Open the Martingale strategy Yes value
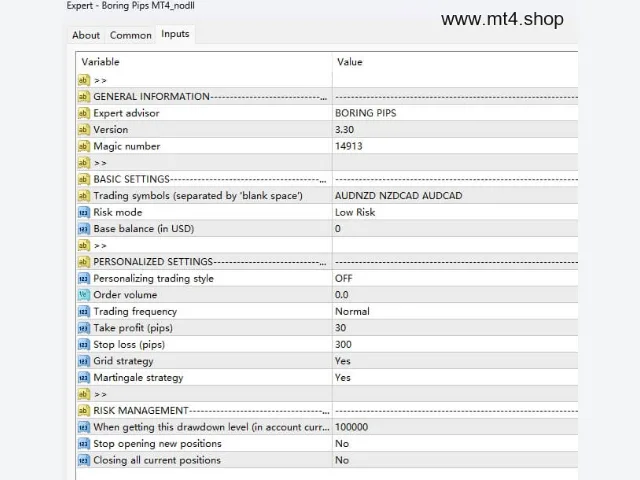 pos(342,378)
